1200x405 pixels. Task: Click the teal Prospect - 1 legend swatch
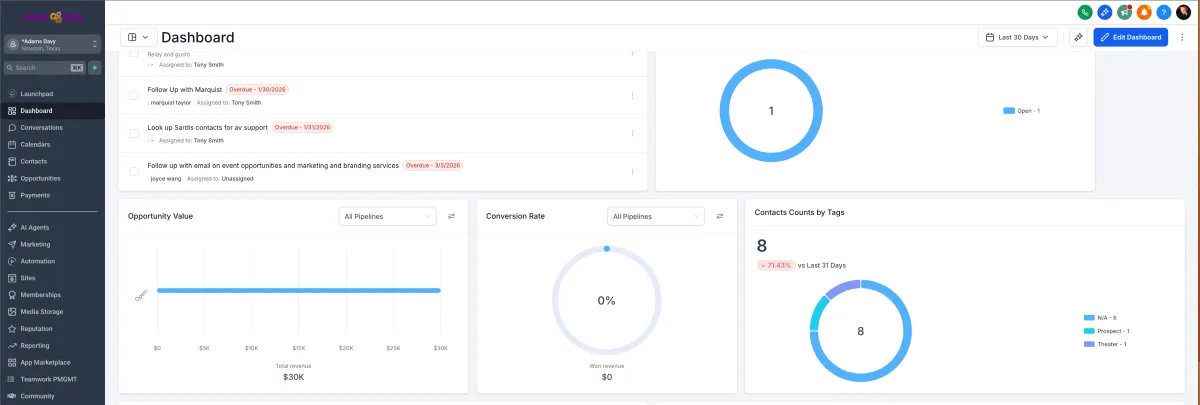[1089, 331]
